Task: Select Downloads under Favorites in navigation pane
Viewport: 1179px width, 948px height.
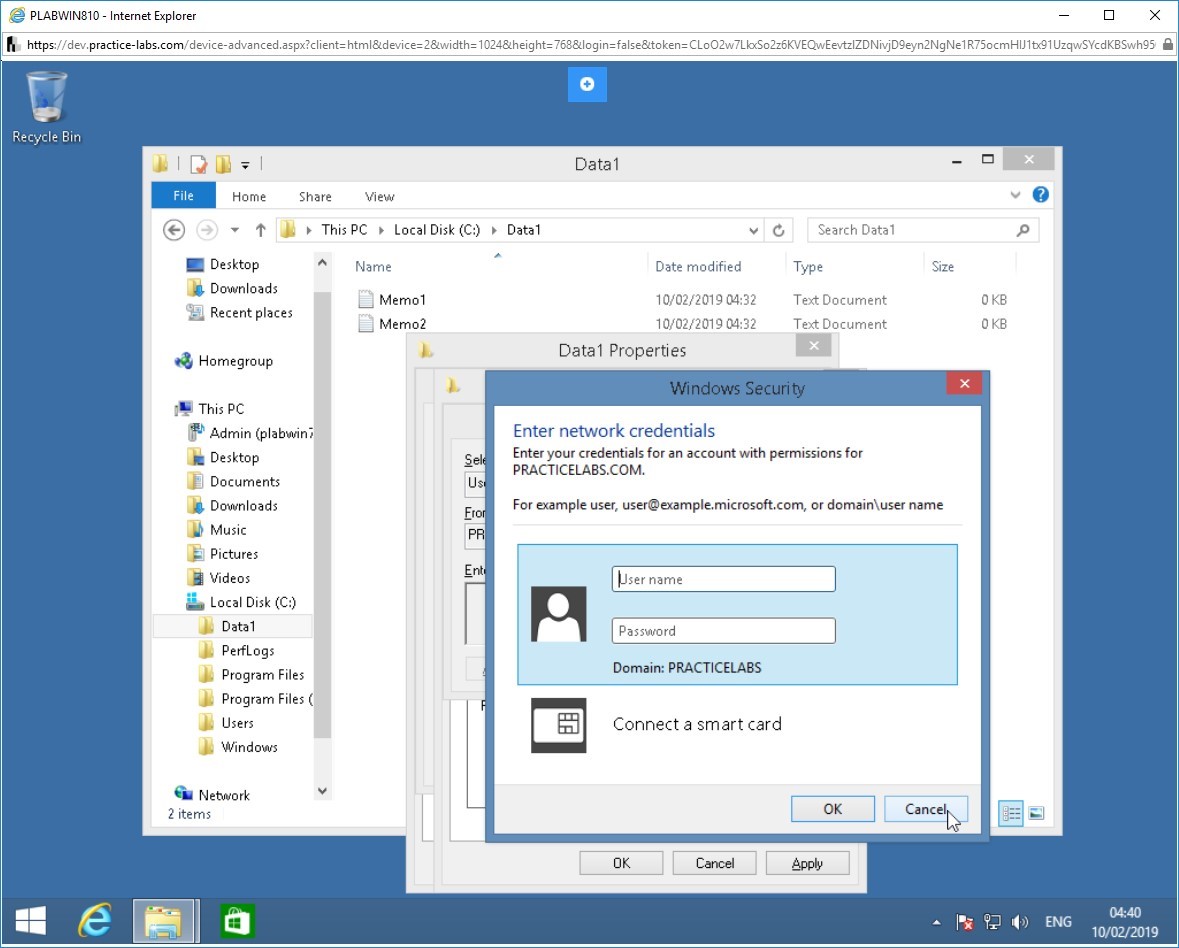Action: [x=232, y=289]
